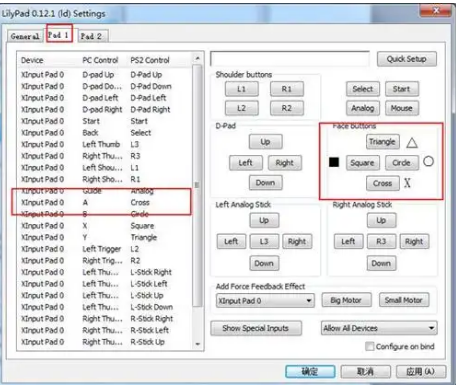Bind the Triangle face button
Viewport: 456px width, 385px height.
point(382,142)
